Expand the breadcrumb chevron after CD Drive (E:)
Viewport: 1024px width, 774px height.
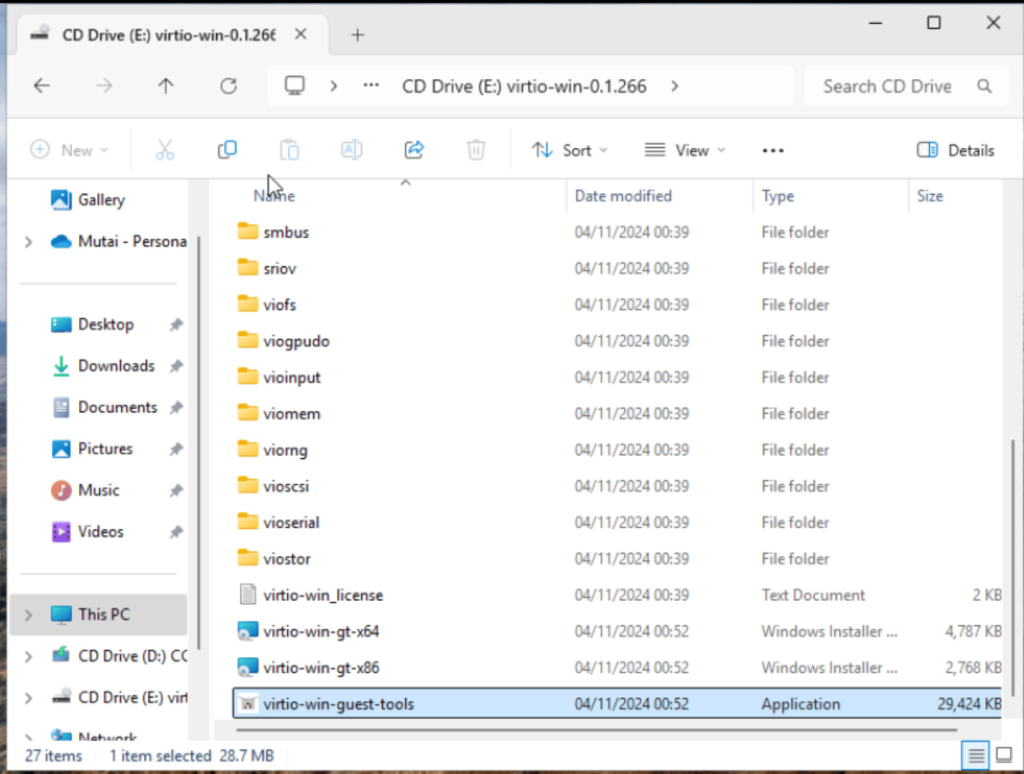[x=675, y=86]
